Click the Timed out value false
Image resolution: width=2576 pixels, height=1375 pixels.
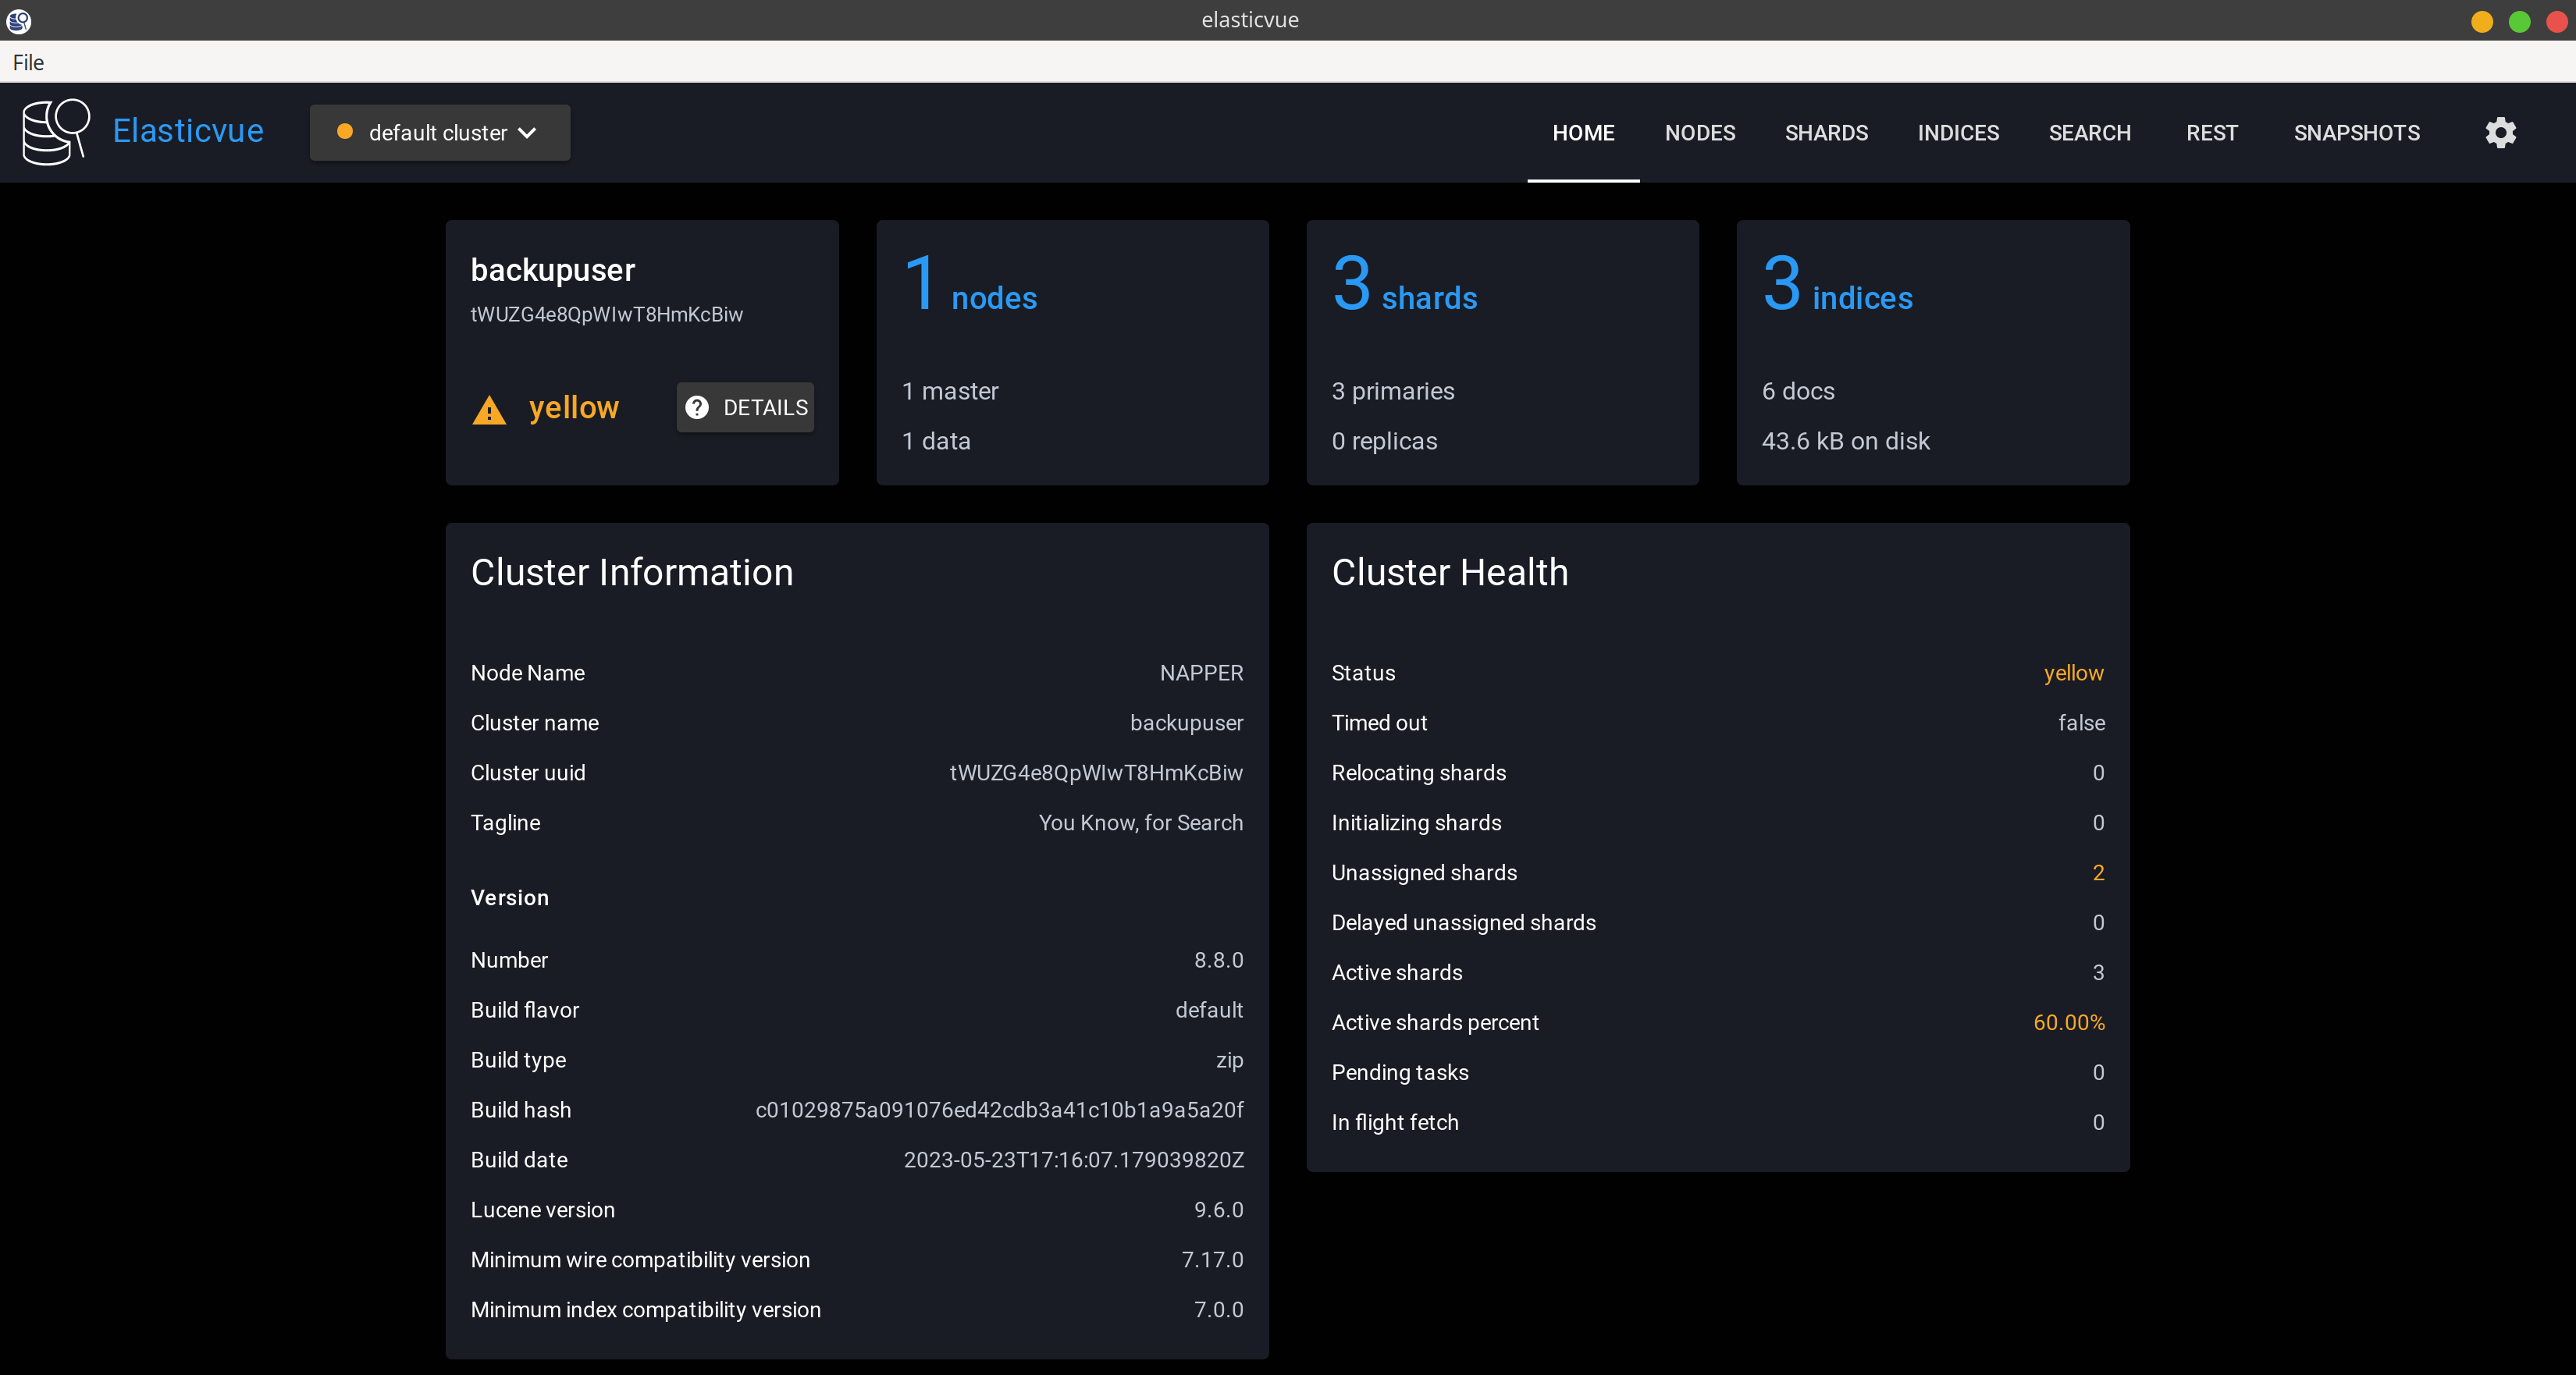click(2081, 723)
